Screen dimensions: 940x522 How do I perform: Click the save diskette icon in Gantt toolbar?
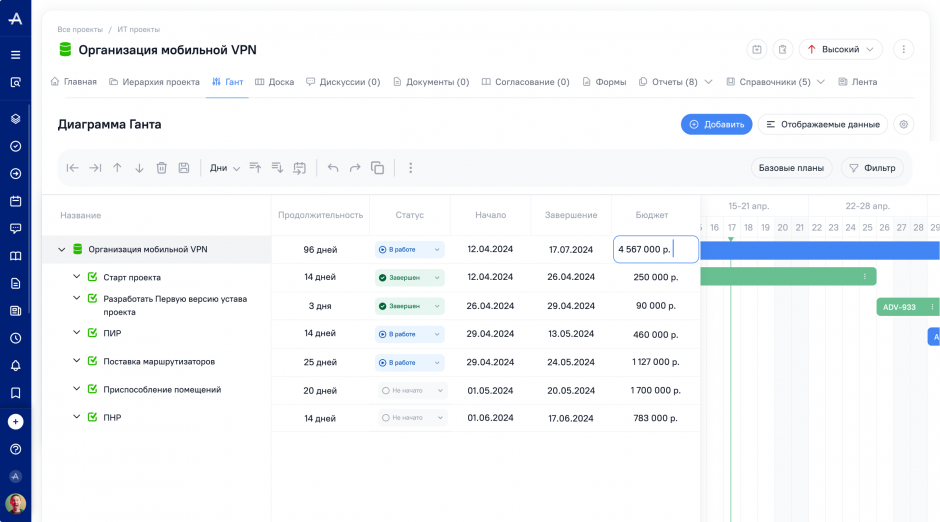pos(184,168)
